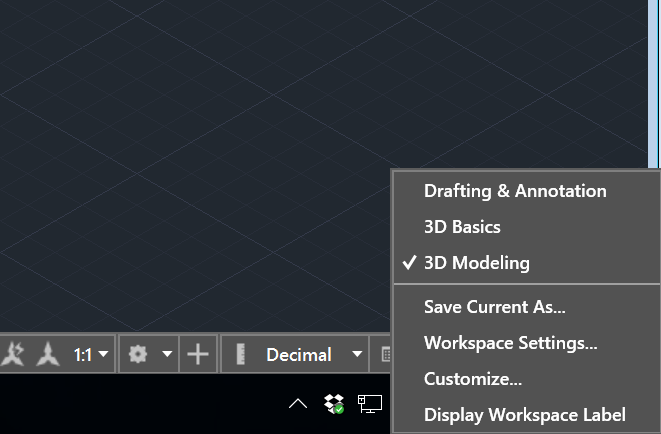Image resolution: width=661 pixels, height=434 pixels.
Task: Open the Decimal units dropdown
Action: coord(357,354)
